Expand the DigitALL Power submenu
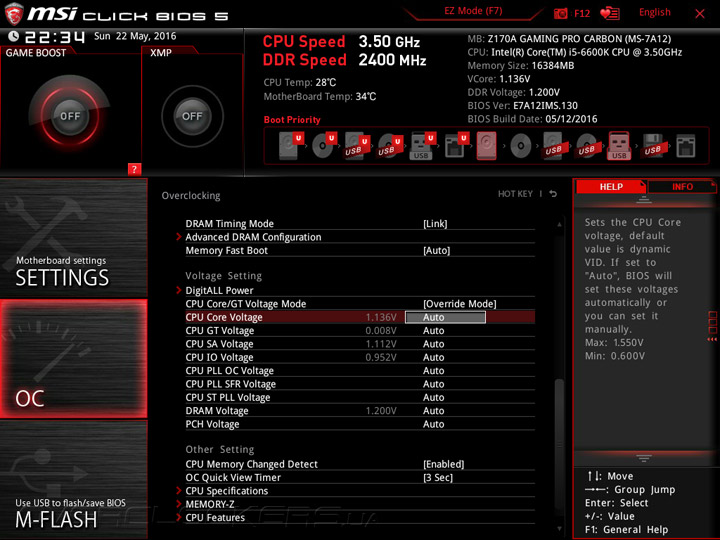 coord(219,290)
